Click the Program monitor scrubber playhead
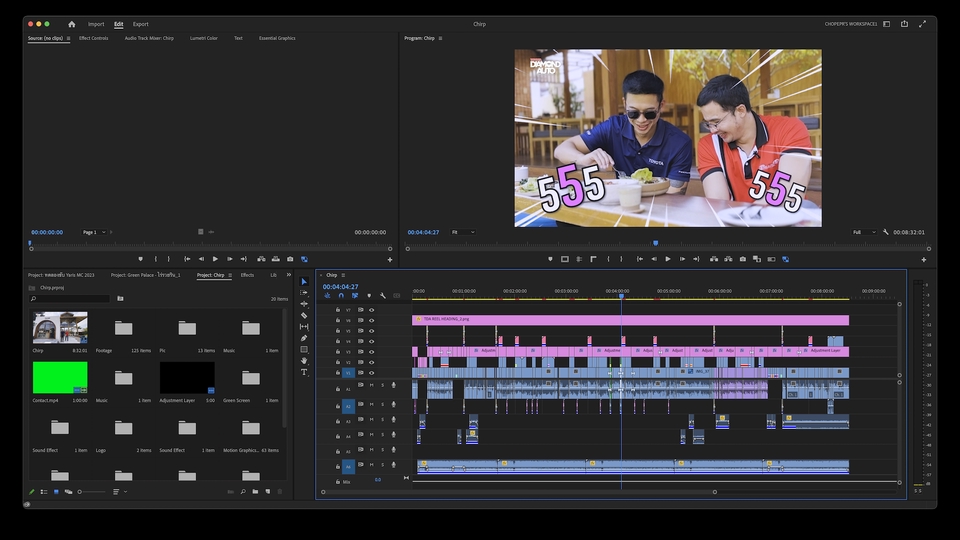The width and height of the screenshot is (960, 540). coord(655,243)
